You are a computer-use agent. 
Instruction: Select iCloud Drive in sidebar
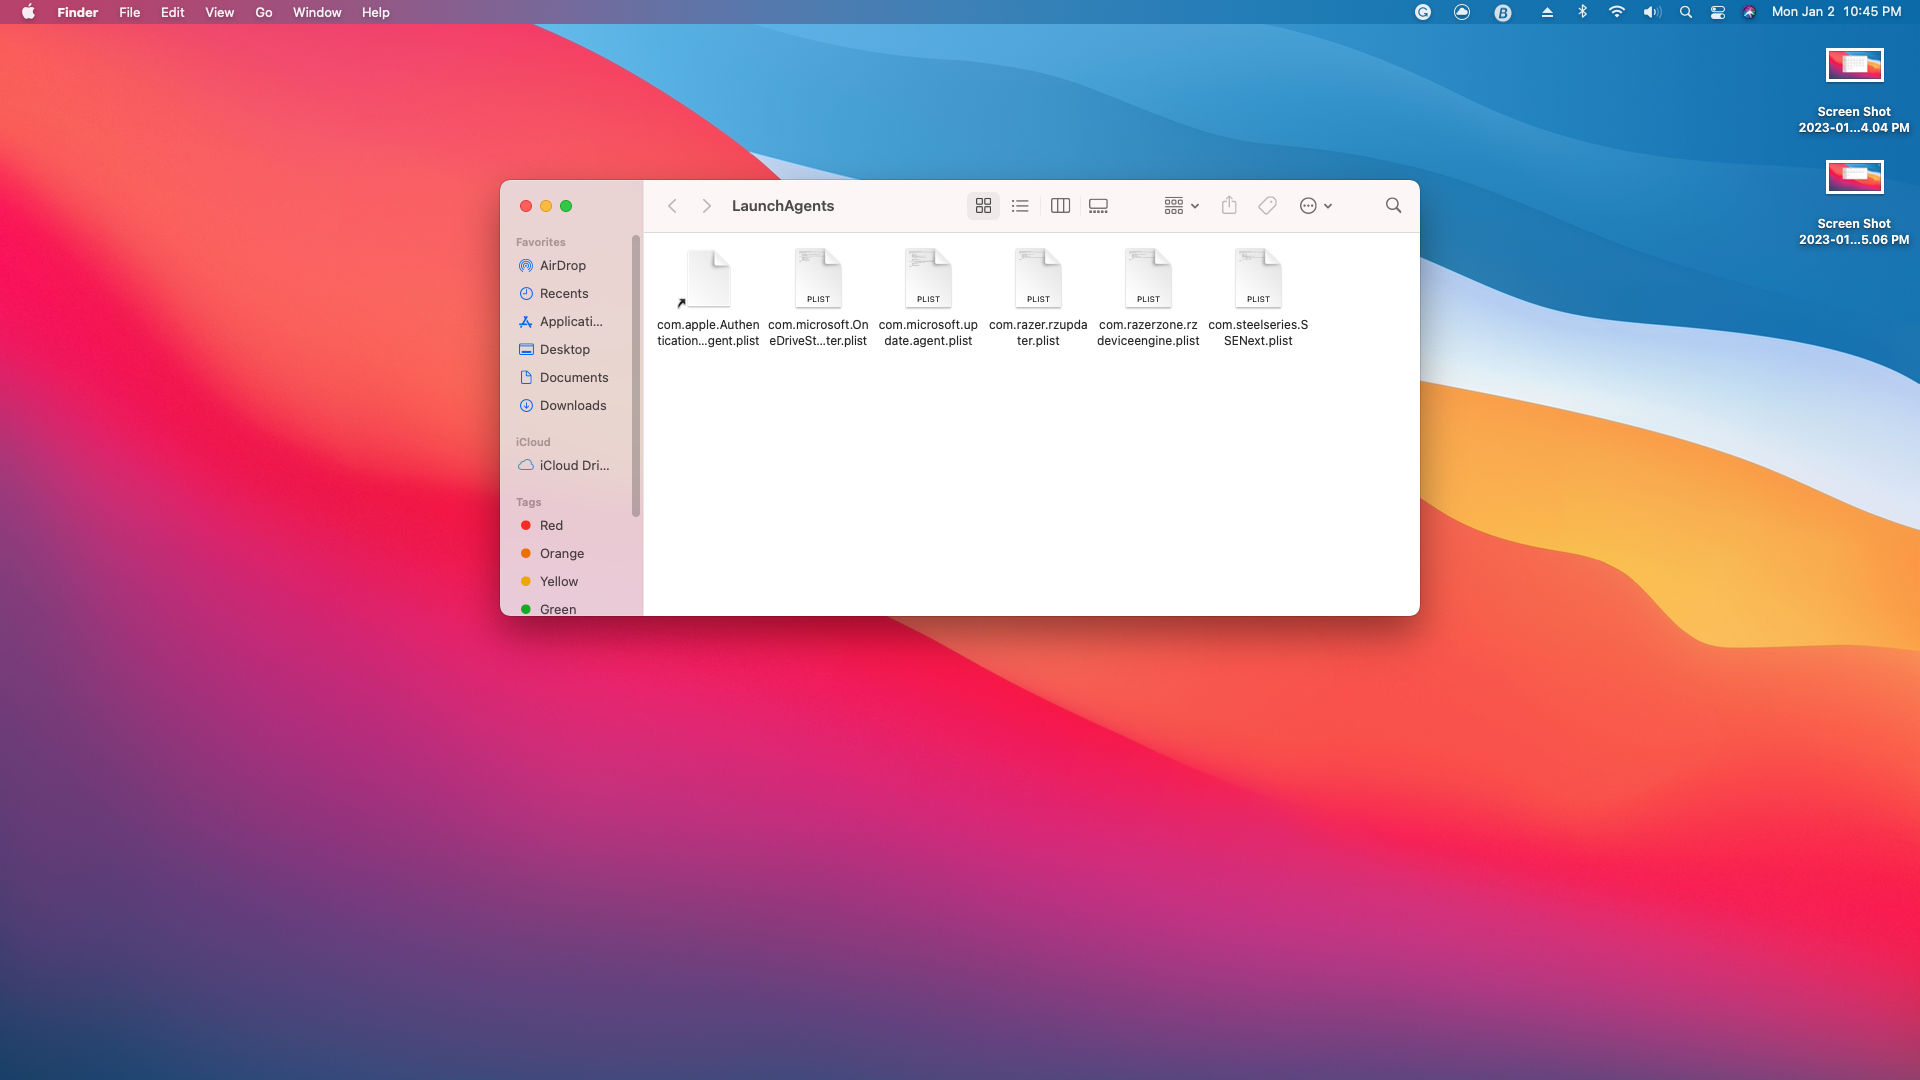point(573,465)
